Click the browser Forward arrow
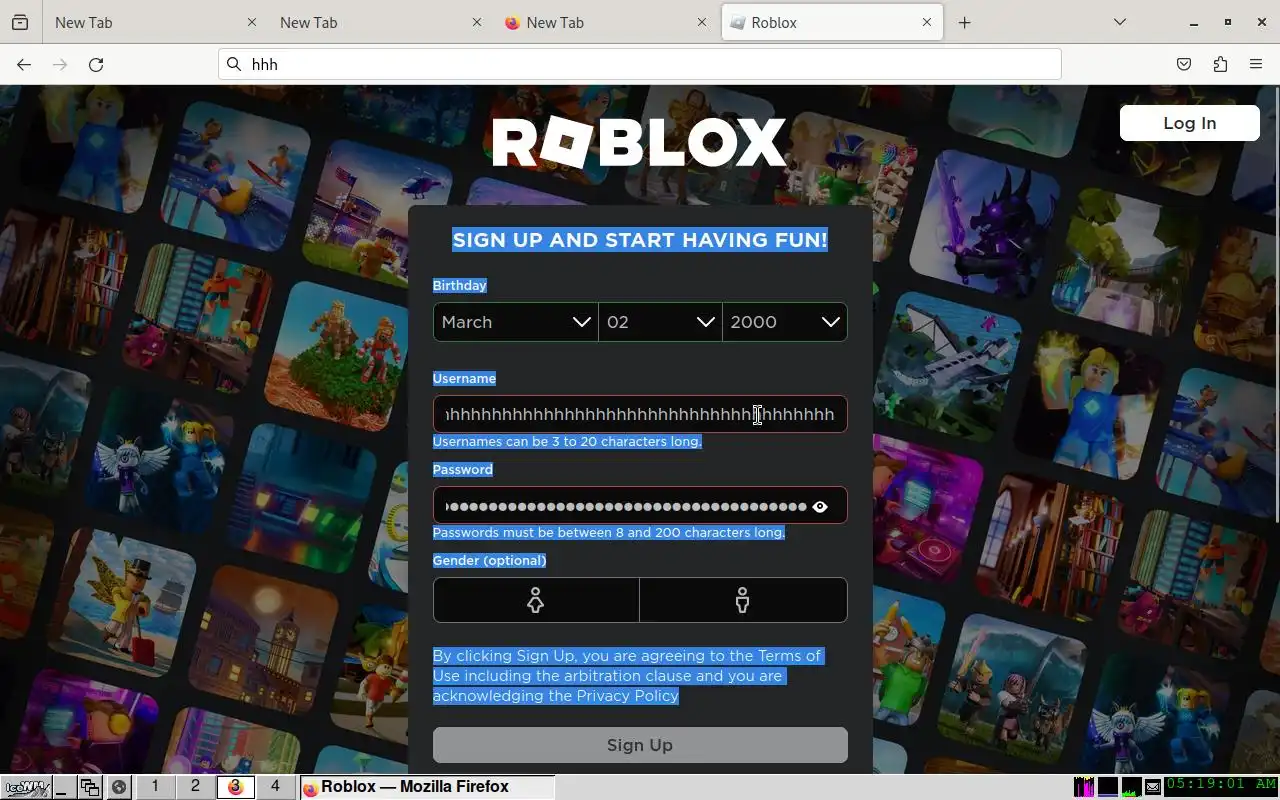The image size is (1280, 800). (60, 64)
